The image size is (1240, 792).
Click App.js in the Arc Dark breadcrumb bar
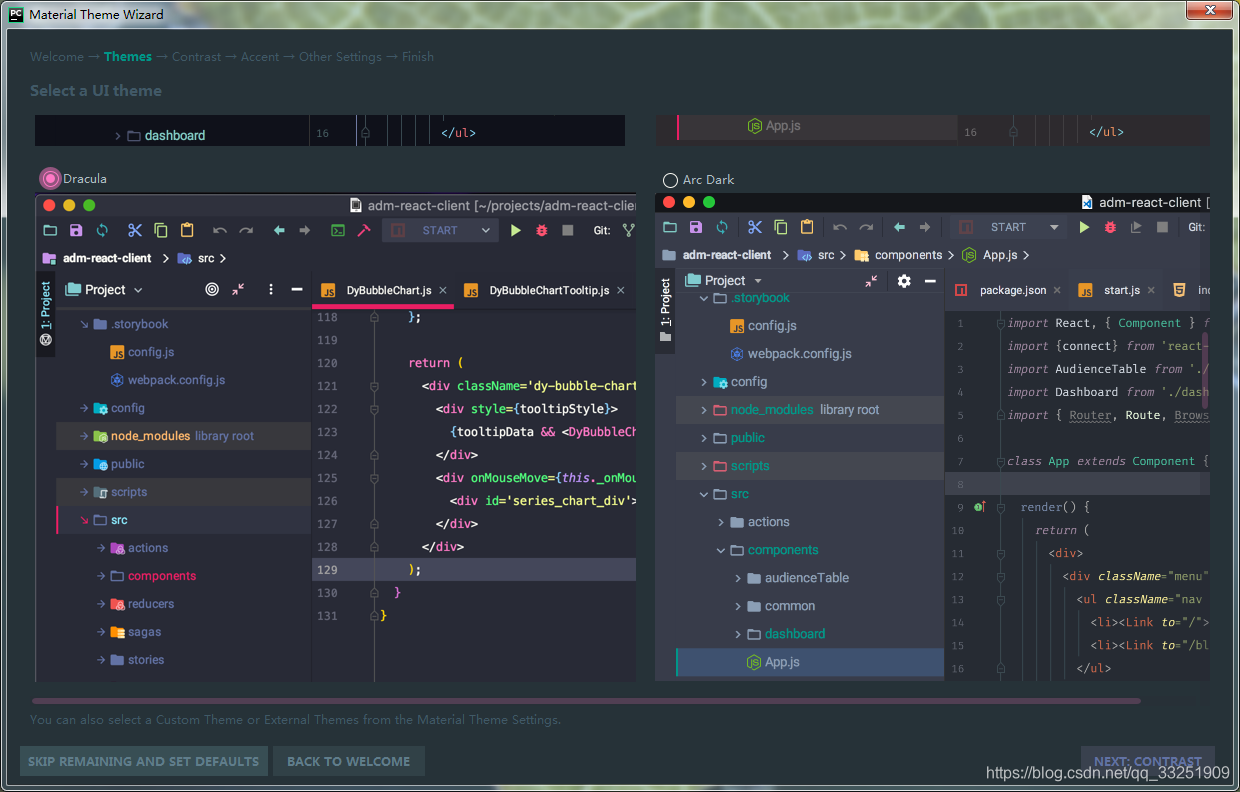point(997,255)
